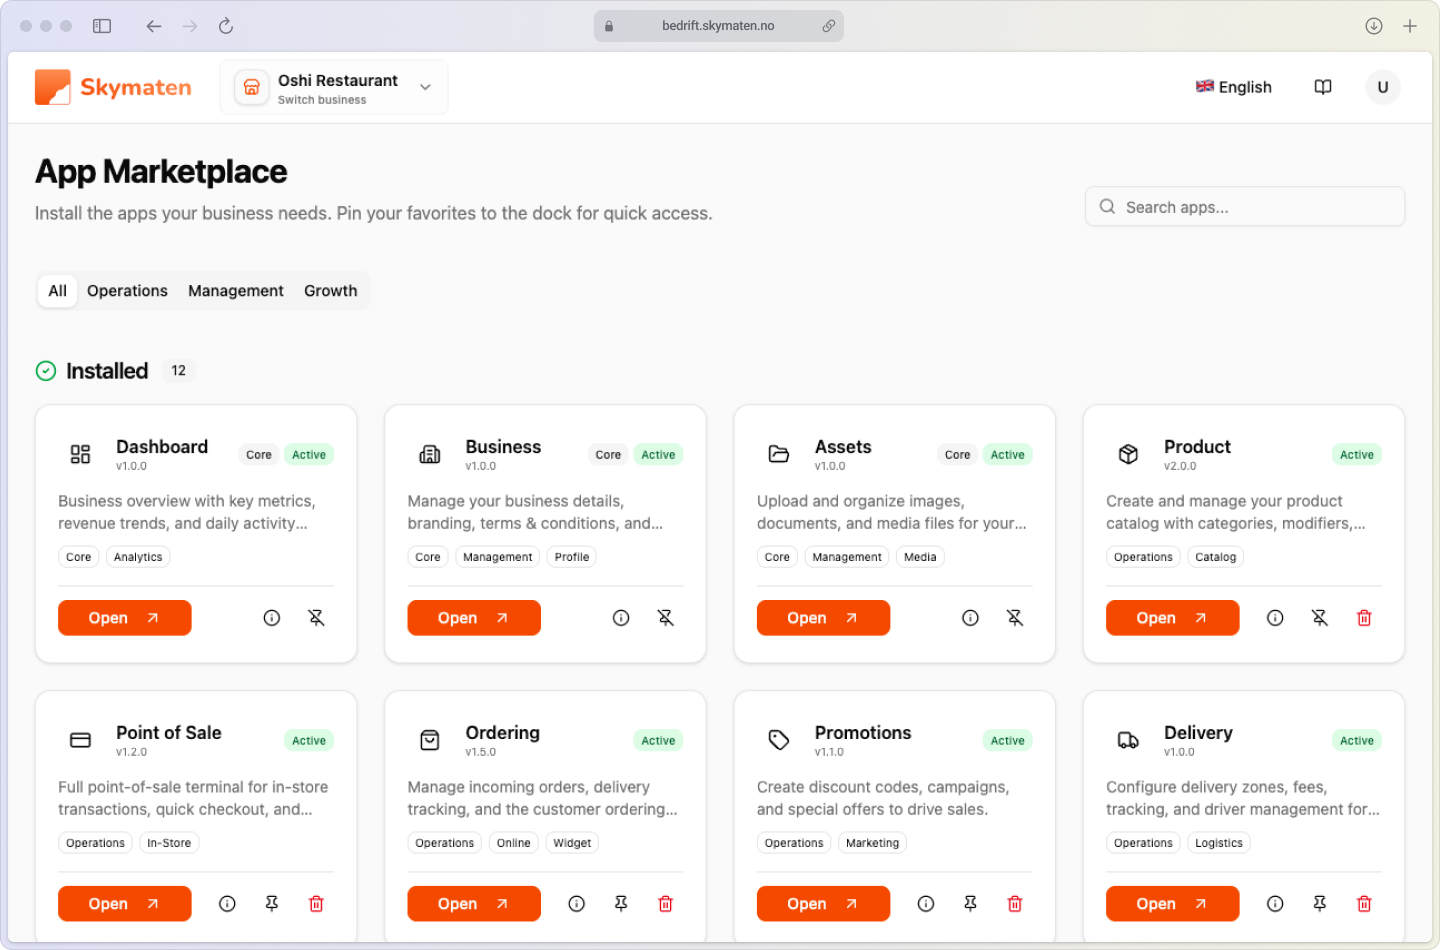The image size is (1440, 950).
Task: Reload page with browser refresh icon
Action: (x=226, y=26)
